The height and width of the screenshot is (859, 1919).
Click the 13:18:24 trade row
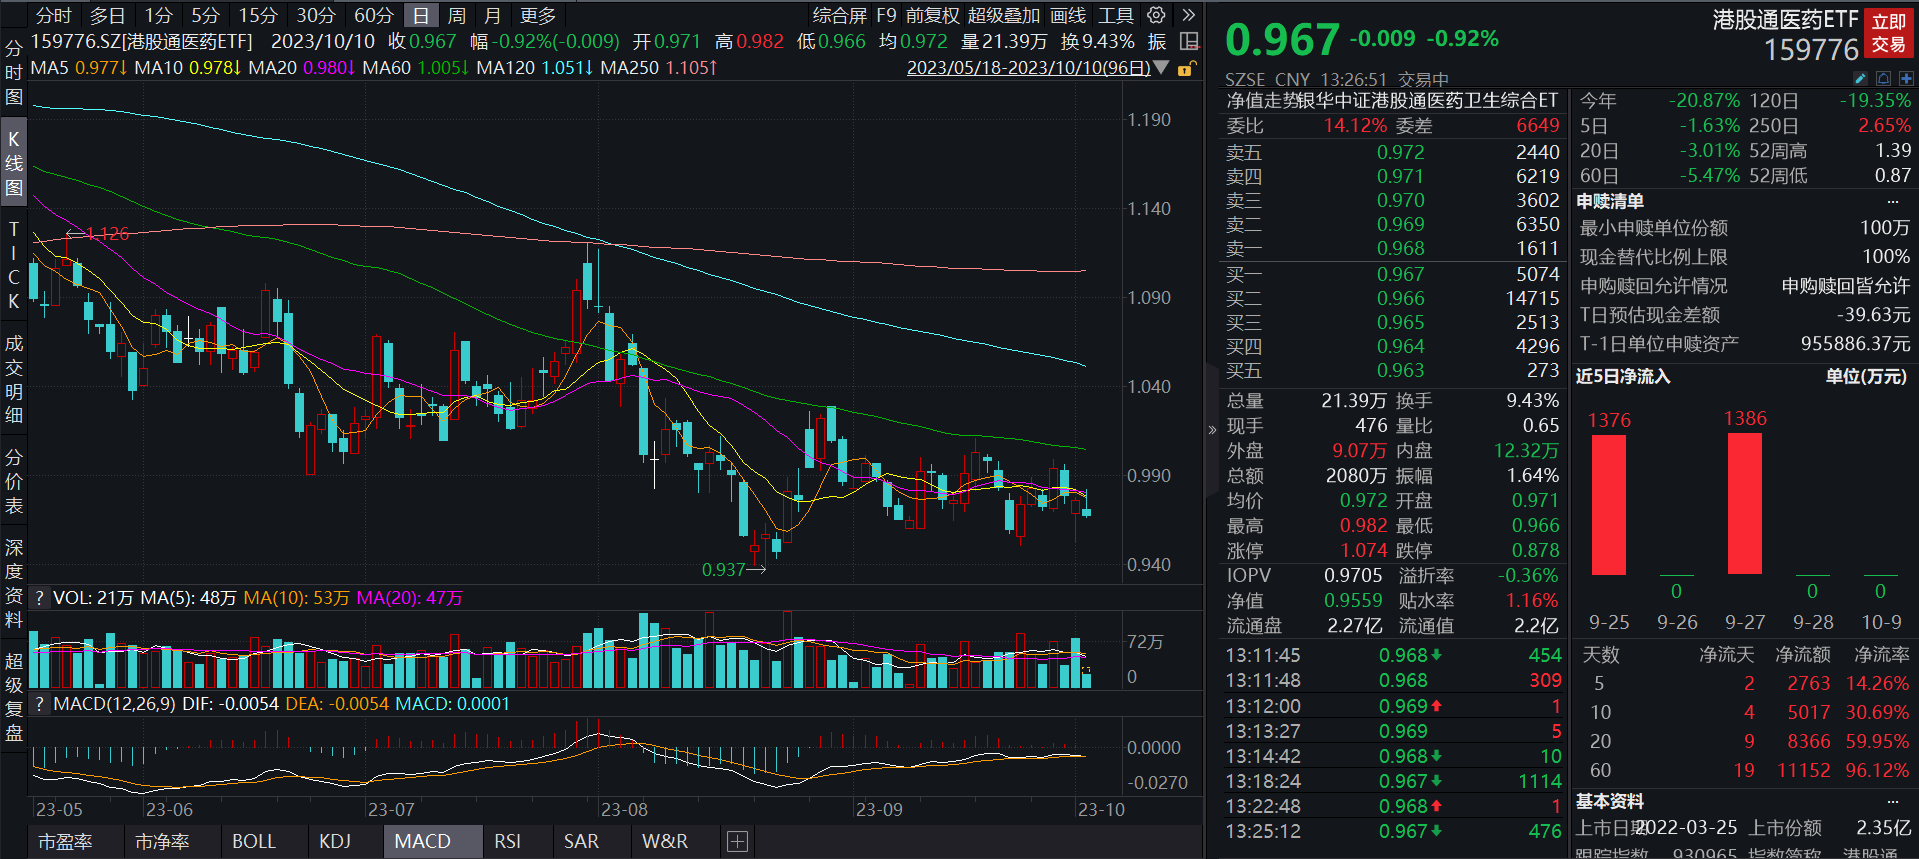1393,781
